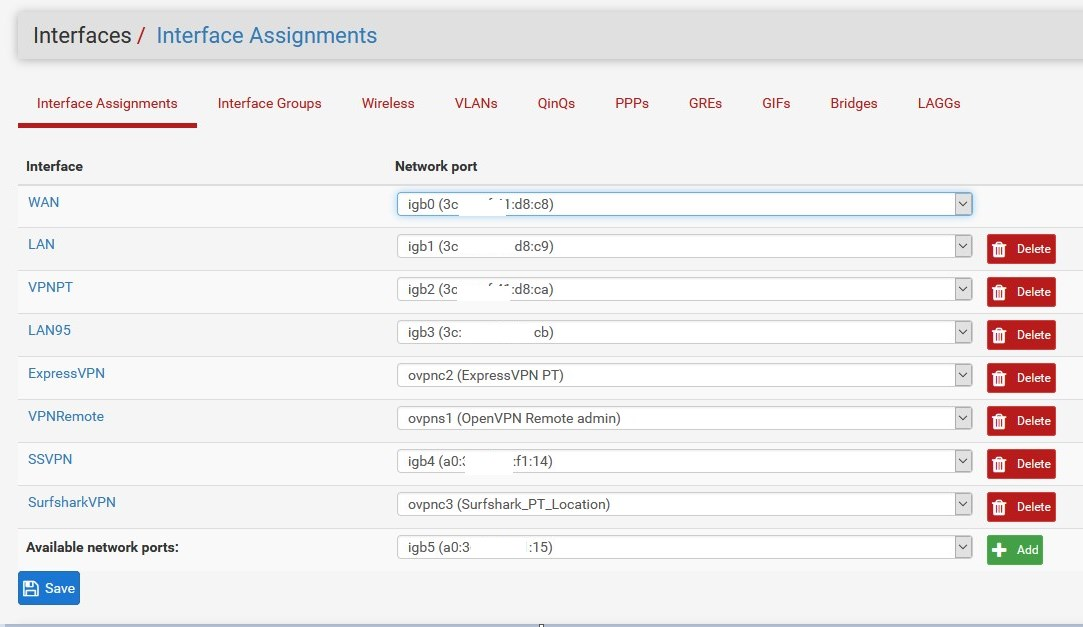Open the VLANs tab
1083x627 pixels.
[x=476, y=104]
